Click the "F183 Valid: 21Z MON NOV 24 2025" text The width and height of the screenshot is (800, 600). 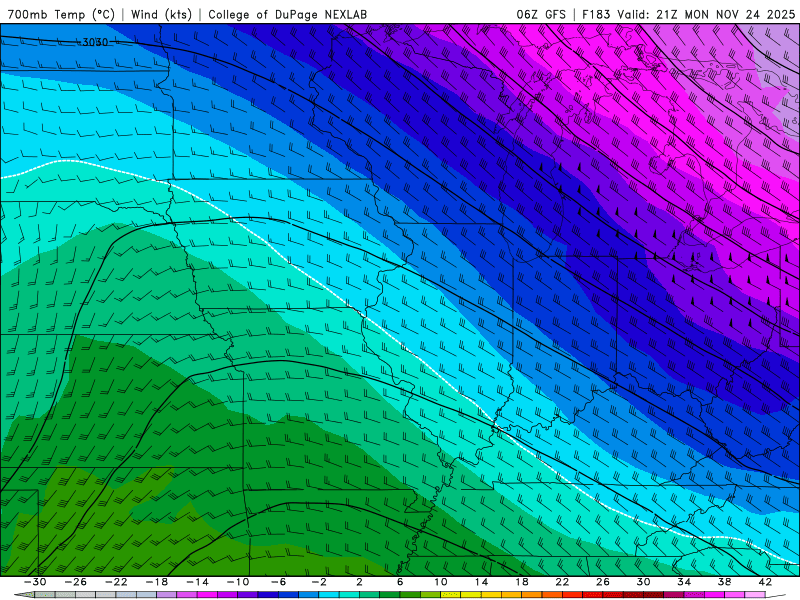[688, 14]
